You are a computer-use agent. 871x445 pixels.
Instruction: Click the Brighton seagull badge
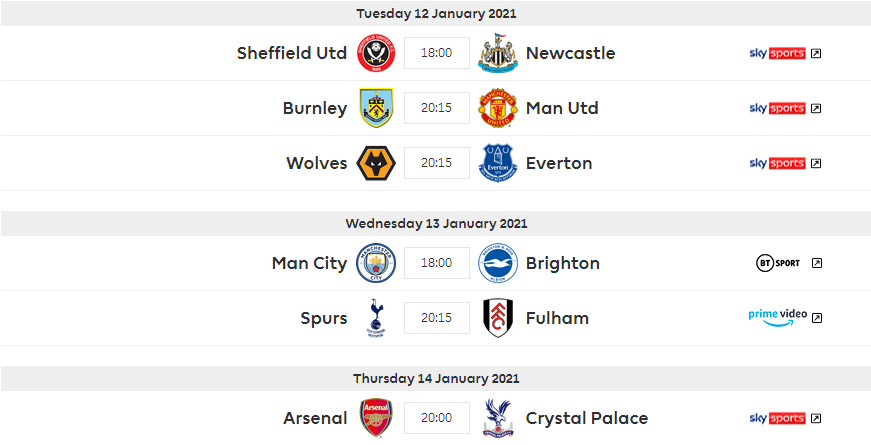(497, 263)
